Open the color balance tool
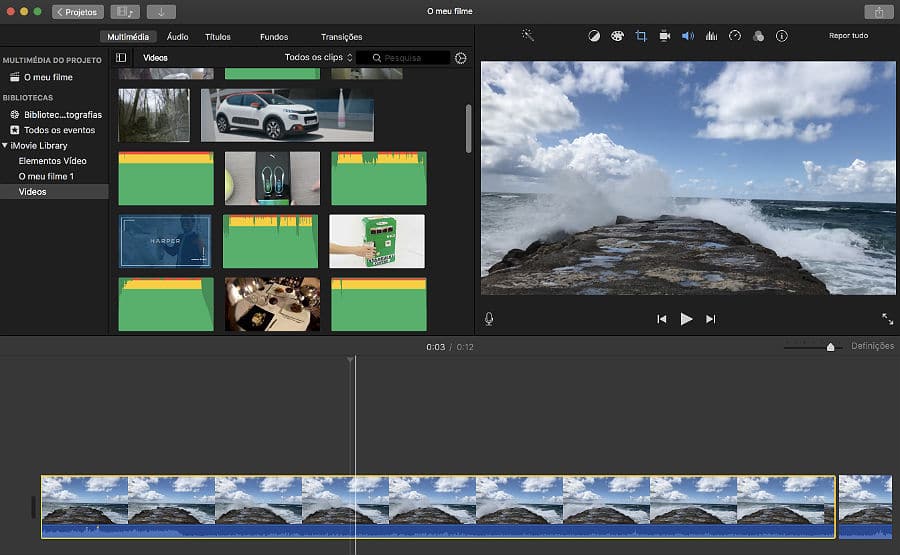 point(594,36)
